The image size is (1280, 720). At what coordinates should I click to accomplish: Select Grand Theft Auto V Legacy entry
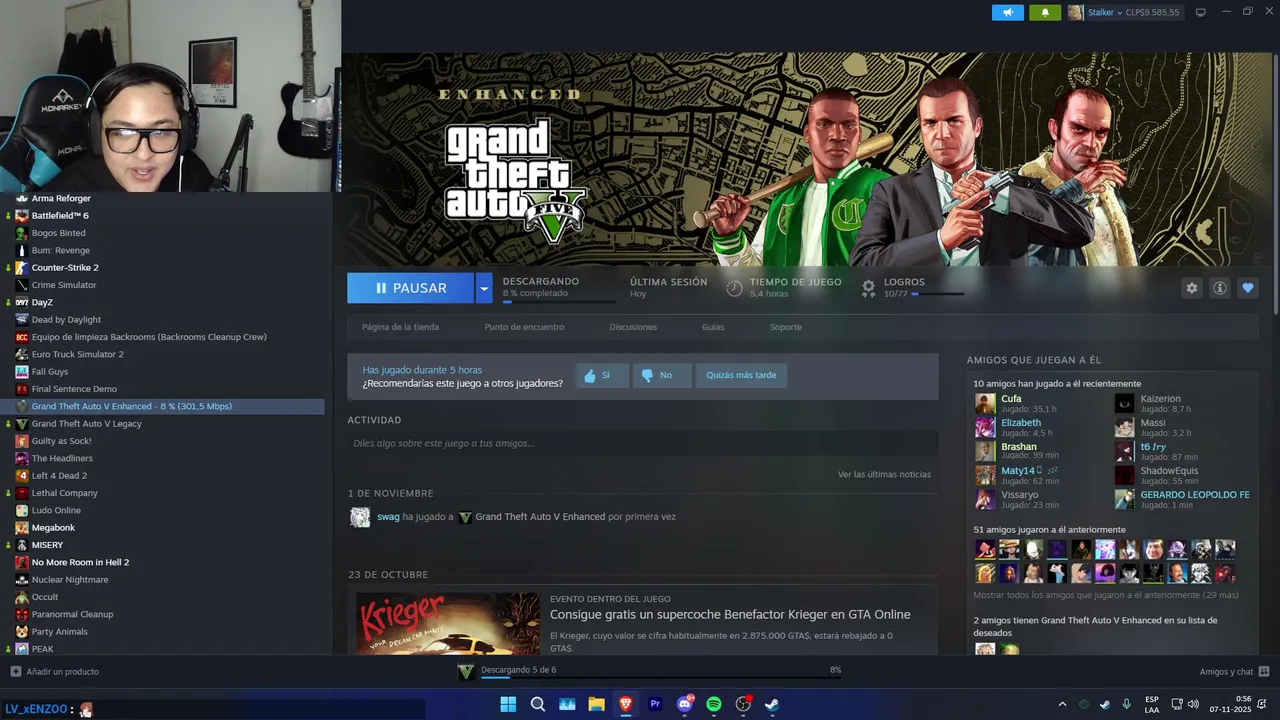pyautogui.click(x=86, y=424)
